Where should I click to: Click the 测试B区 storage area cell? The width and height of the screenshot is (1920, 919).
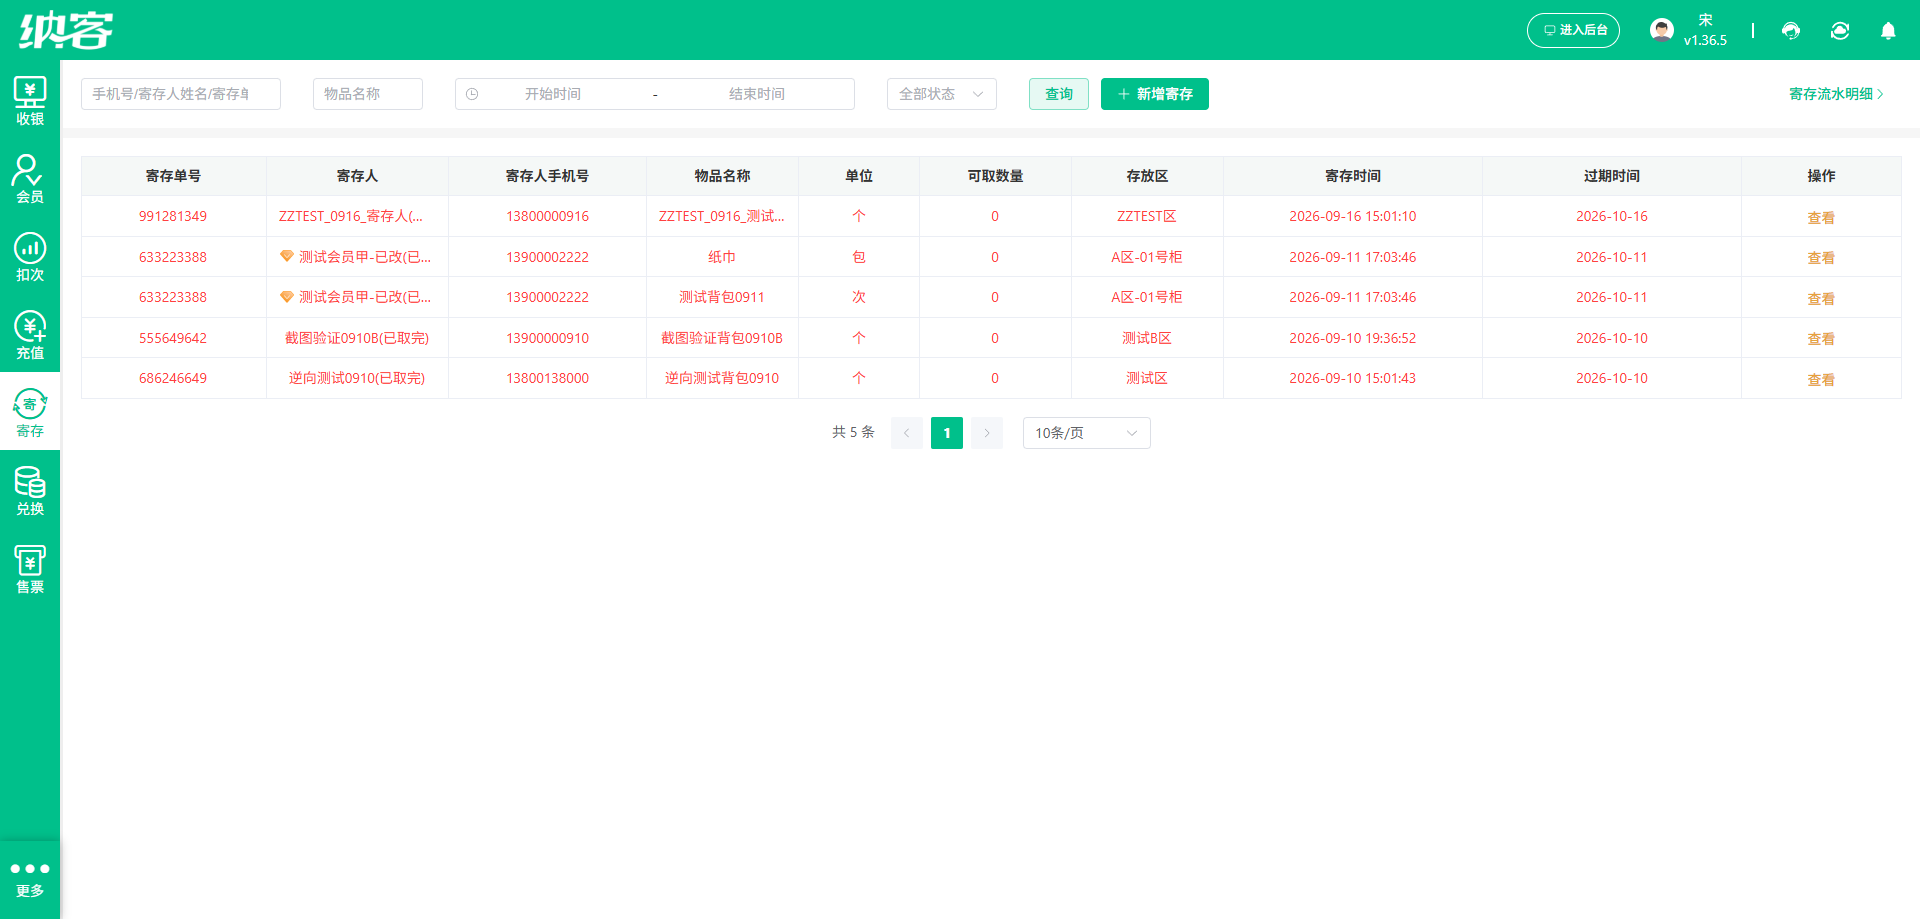click(1147, 338)
